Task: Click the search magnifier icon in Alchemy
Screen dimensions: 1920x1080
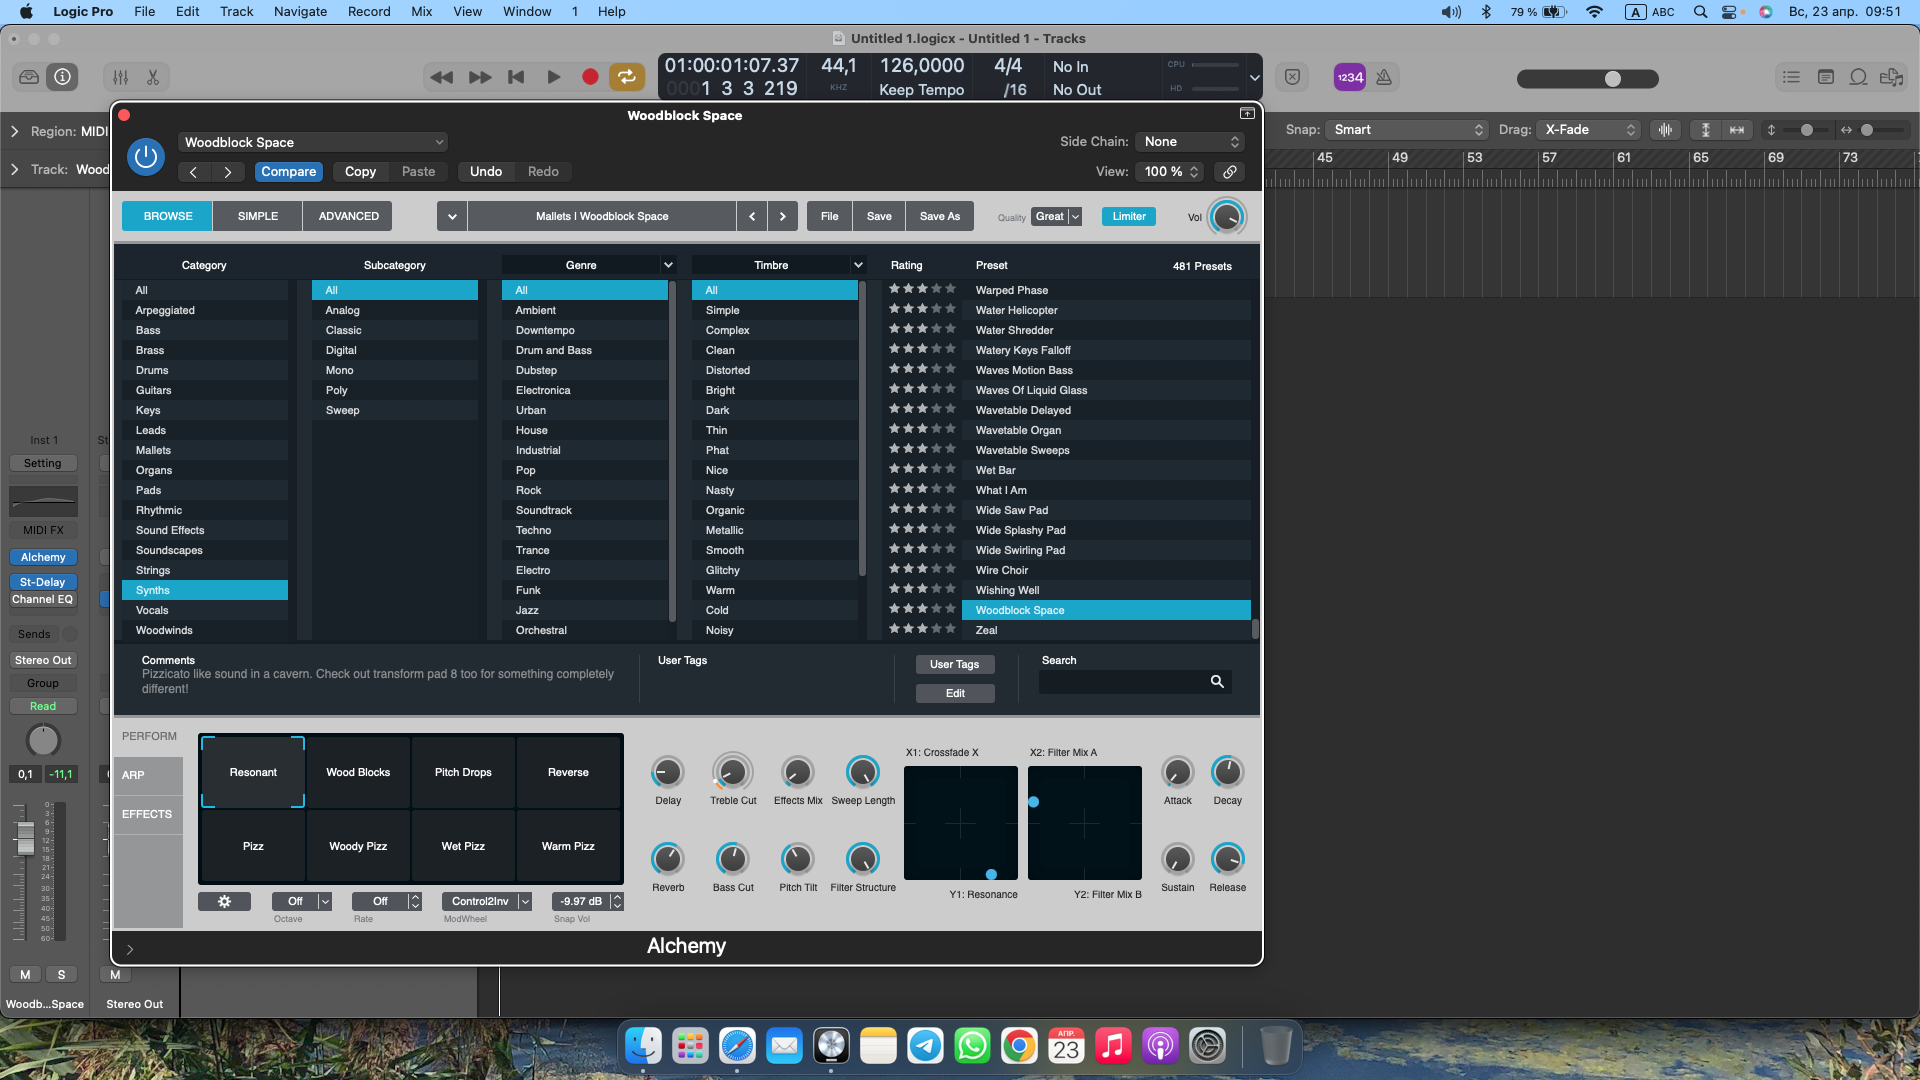Action: [1217, 681]
